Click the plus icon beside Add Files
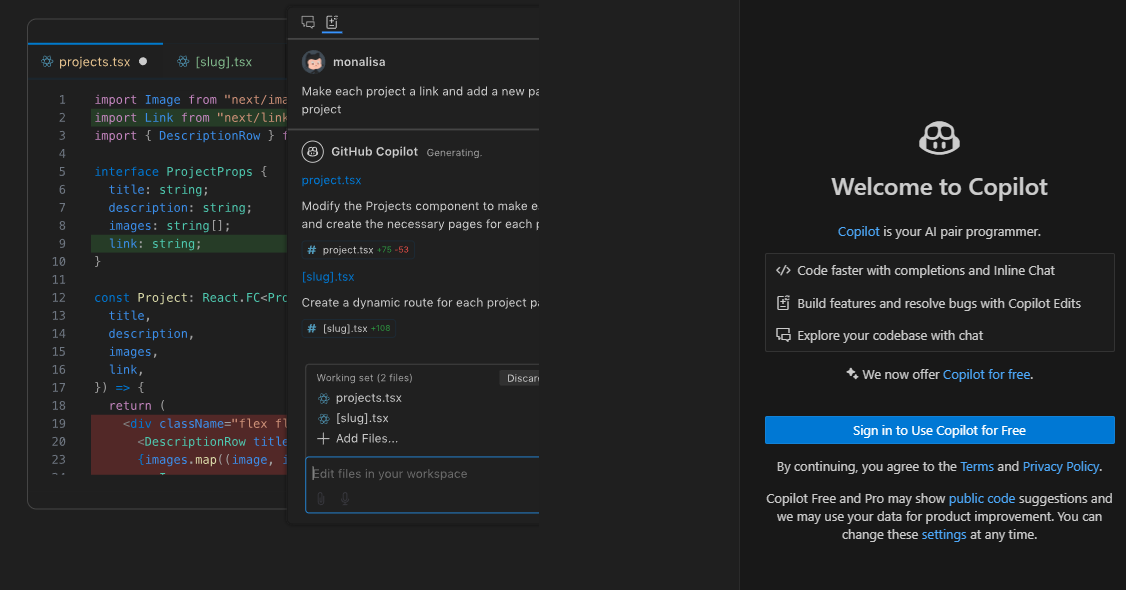The width and height of the screenshot is (1126, 590). click(323, 438)
